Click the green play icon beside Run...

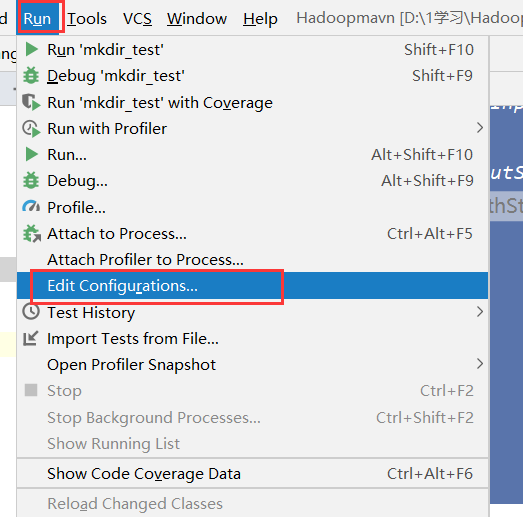pyautogui.click(x=32, y=154)
